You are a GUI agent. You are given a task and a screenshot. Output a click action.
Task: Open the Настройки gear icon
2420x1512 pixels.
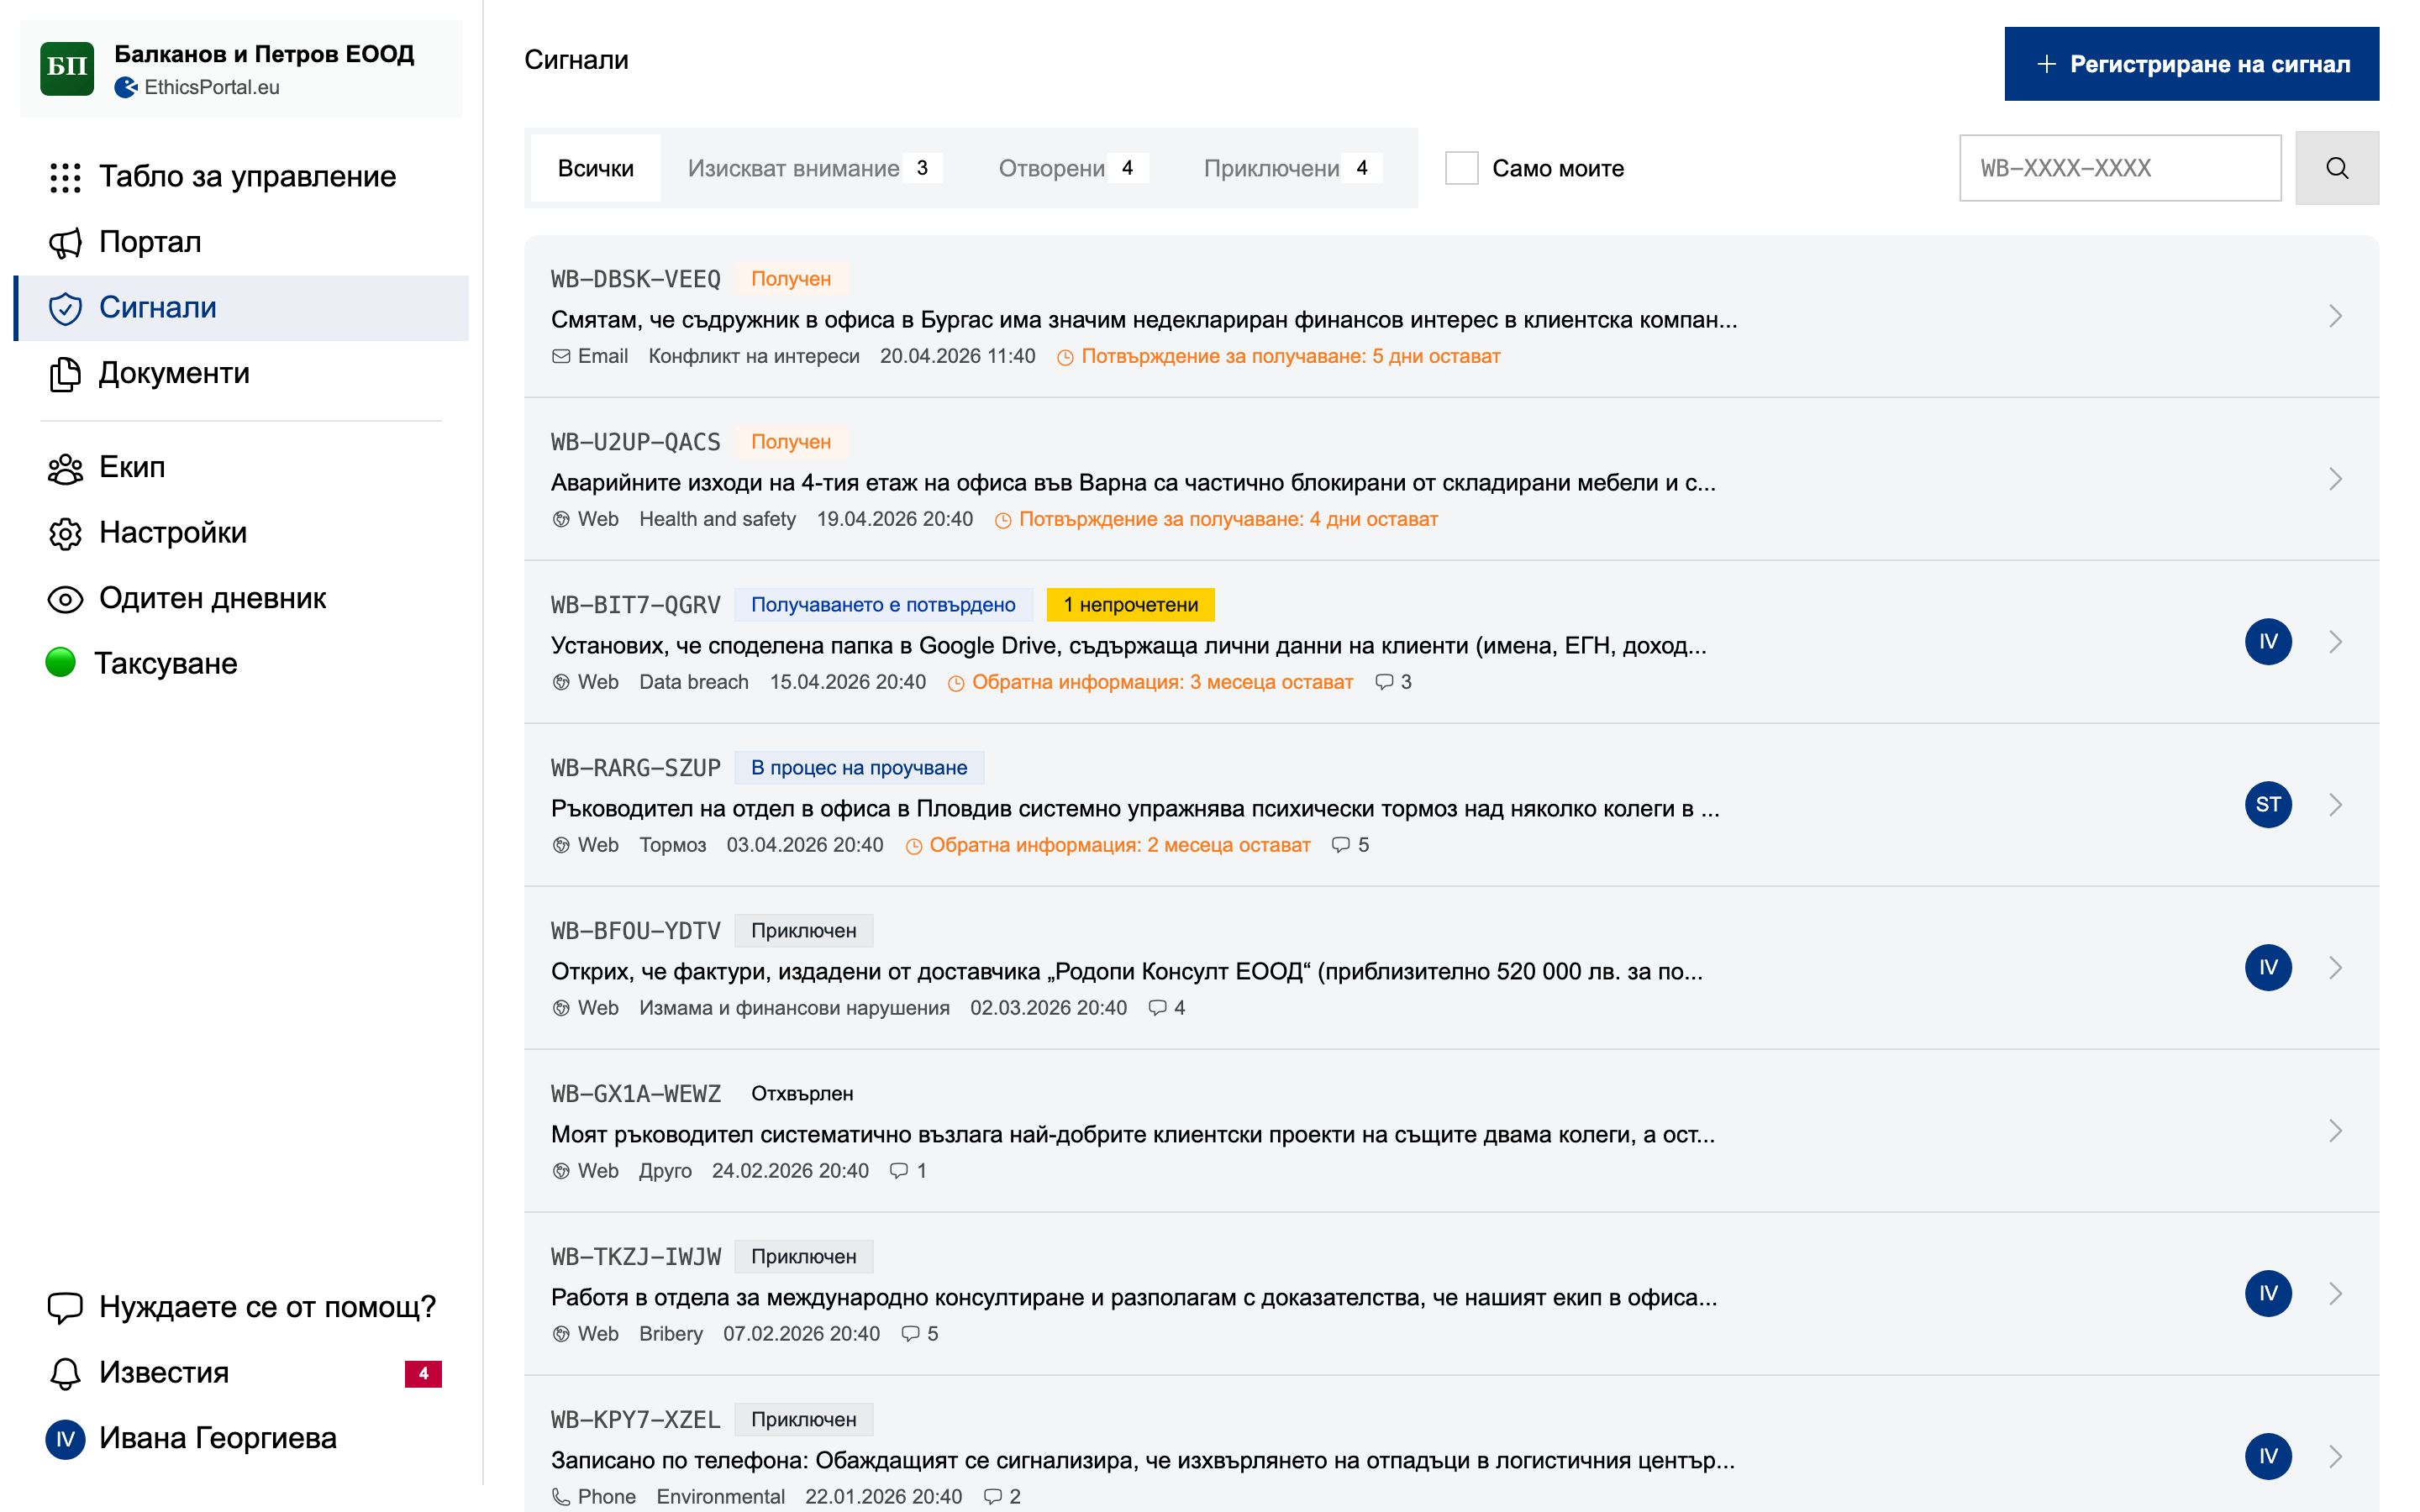[65, 533]
